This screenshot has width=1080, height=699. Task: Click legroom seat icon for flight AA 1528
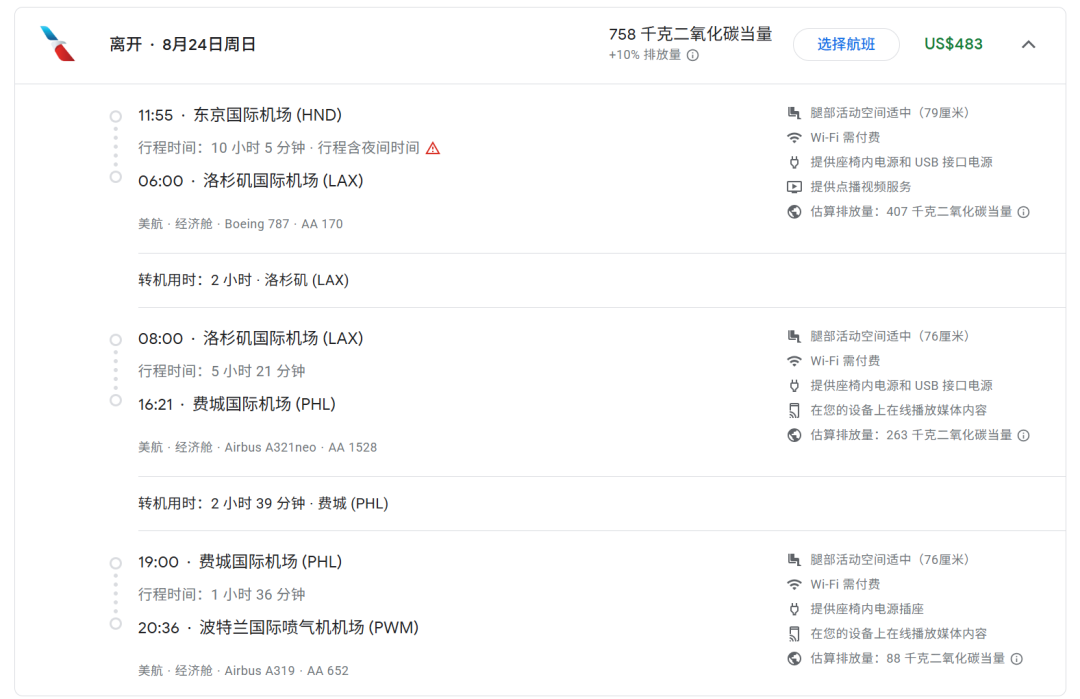[x=795, y=336]
